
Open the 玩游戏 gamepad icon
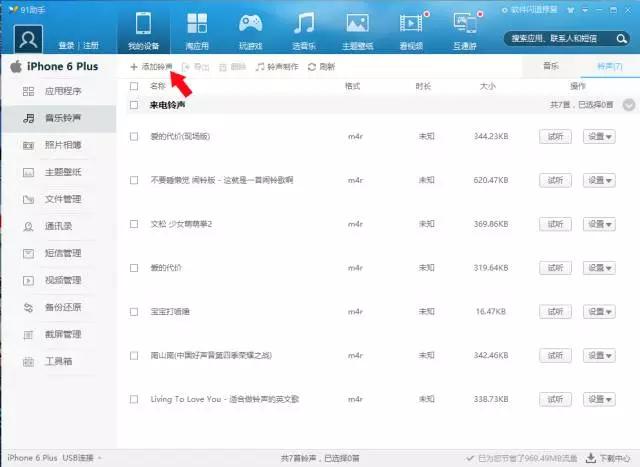tap(250, 23)
